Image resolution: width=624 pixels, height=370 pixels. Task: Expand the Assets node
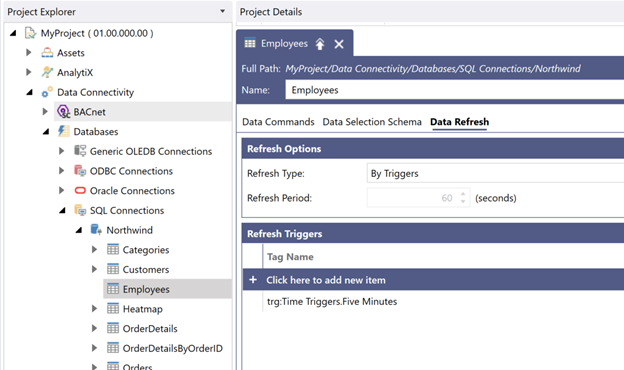(29, 53)
